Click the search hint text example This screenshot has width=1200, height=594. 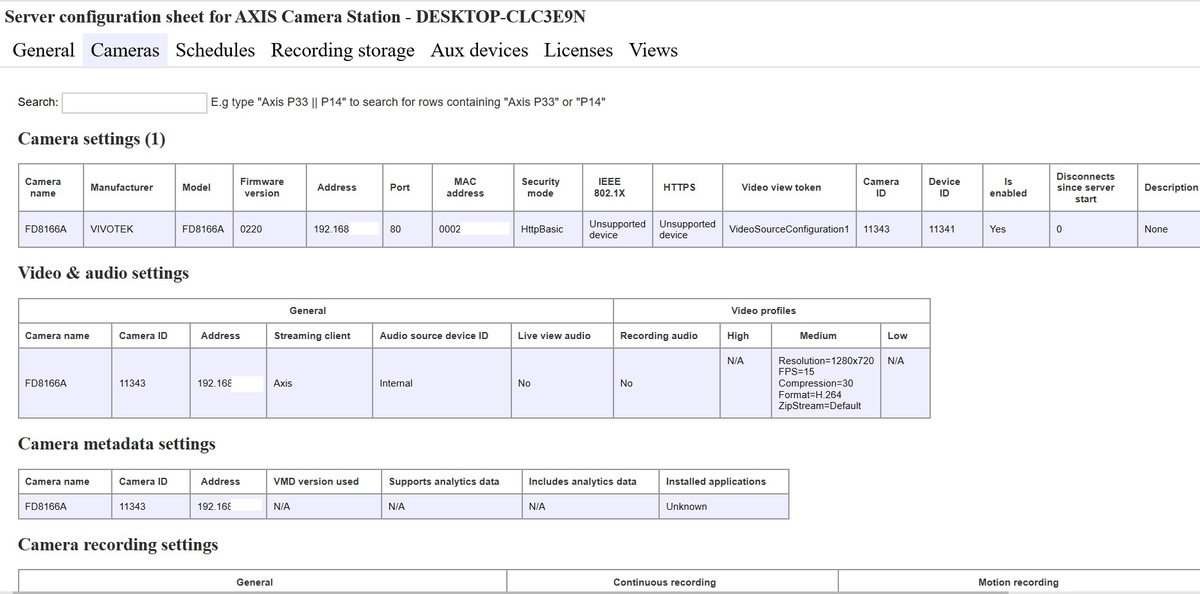(x=408, y=102)
